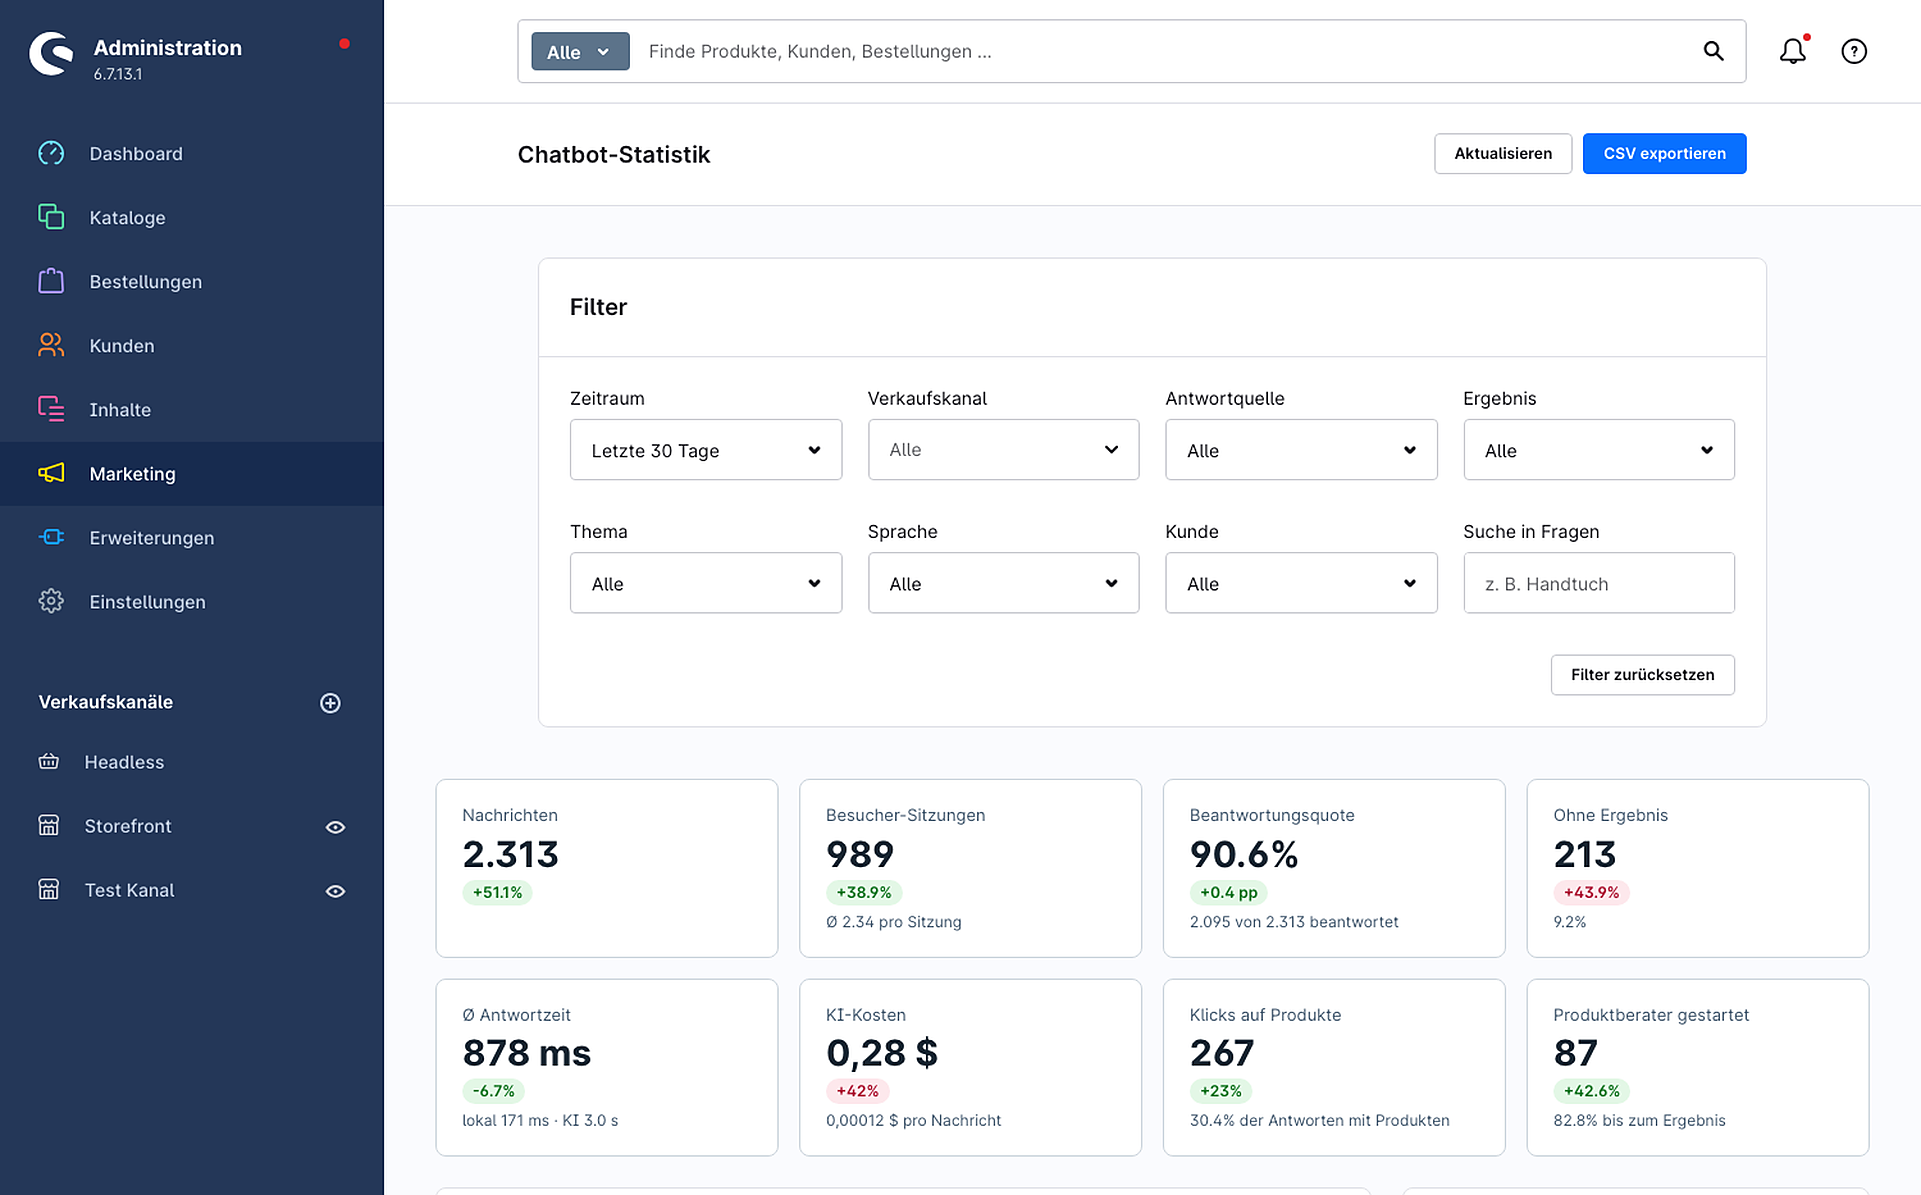
Task: Add a new sales channel with plus icon
Action: 330,703
